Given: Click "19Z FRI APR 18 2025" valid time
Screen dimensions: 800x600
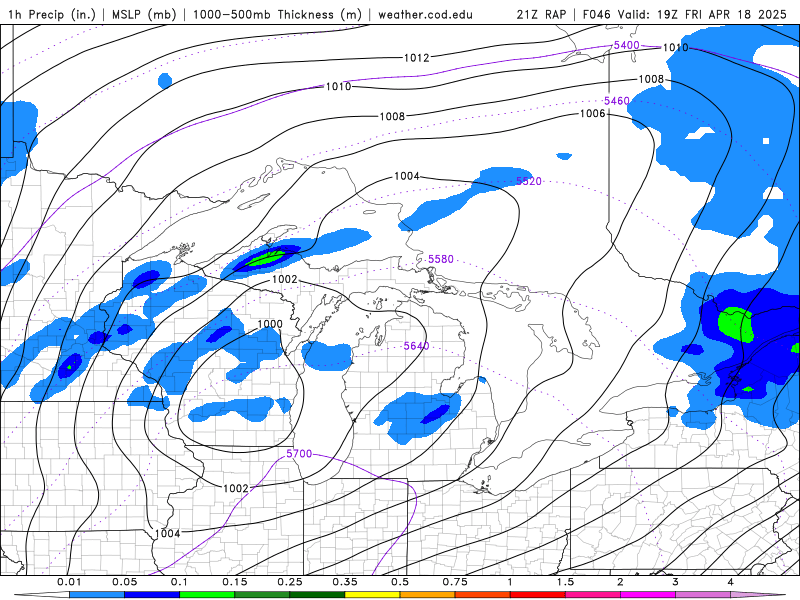Looking at the screenshot, I should [x=722, y=14].
